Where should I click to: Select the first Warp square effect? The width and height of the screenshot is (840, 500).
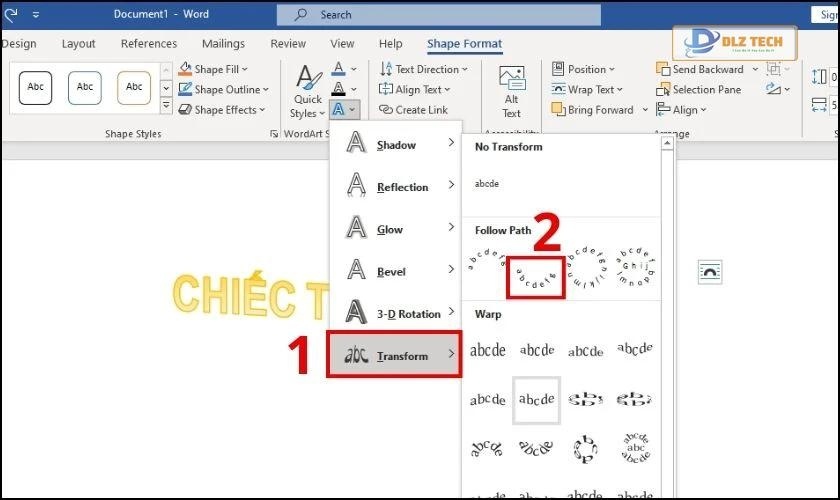click(x=488, y=350)
